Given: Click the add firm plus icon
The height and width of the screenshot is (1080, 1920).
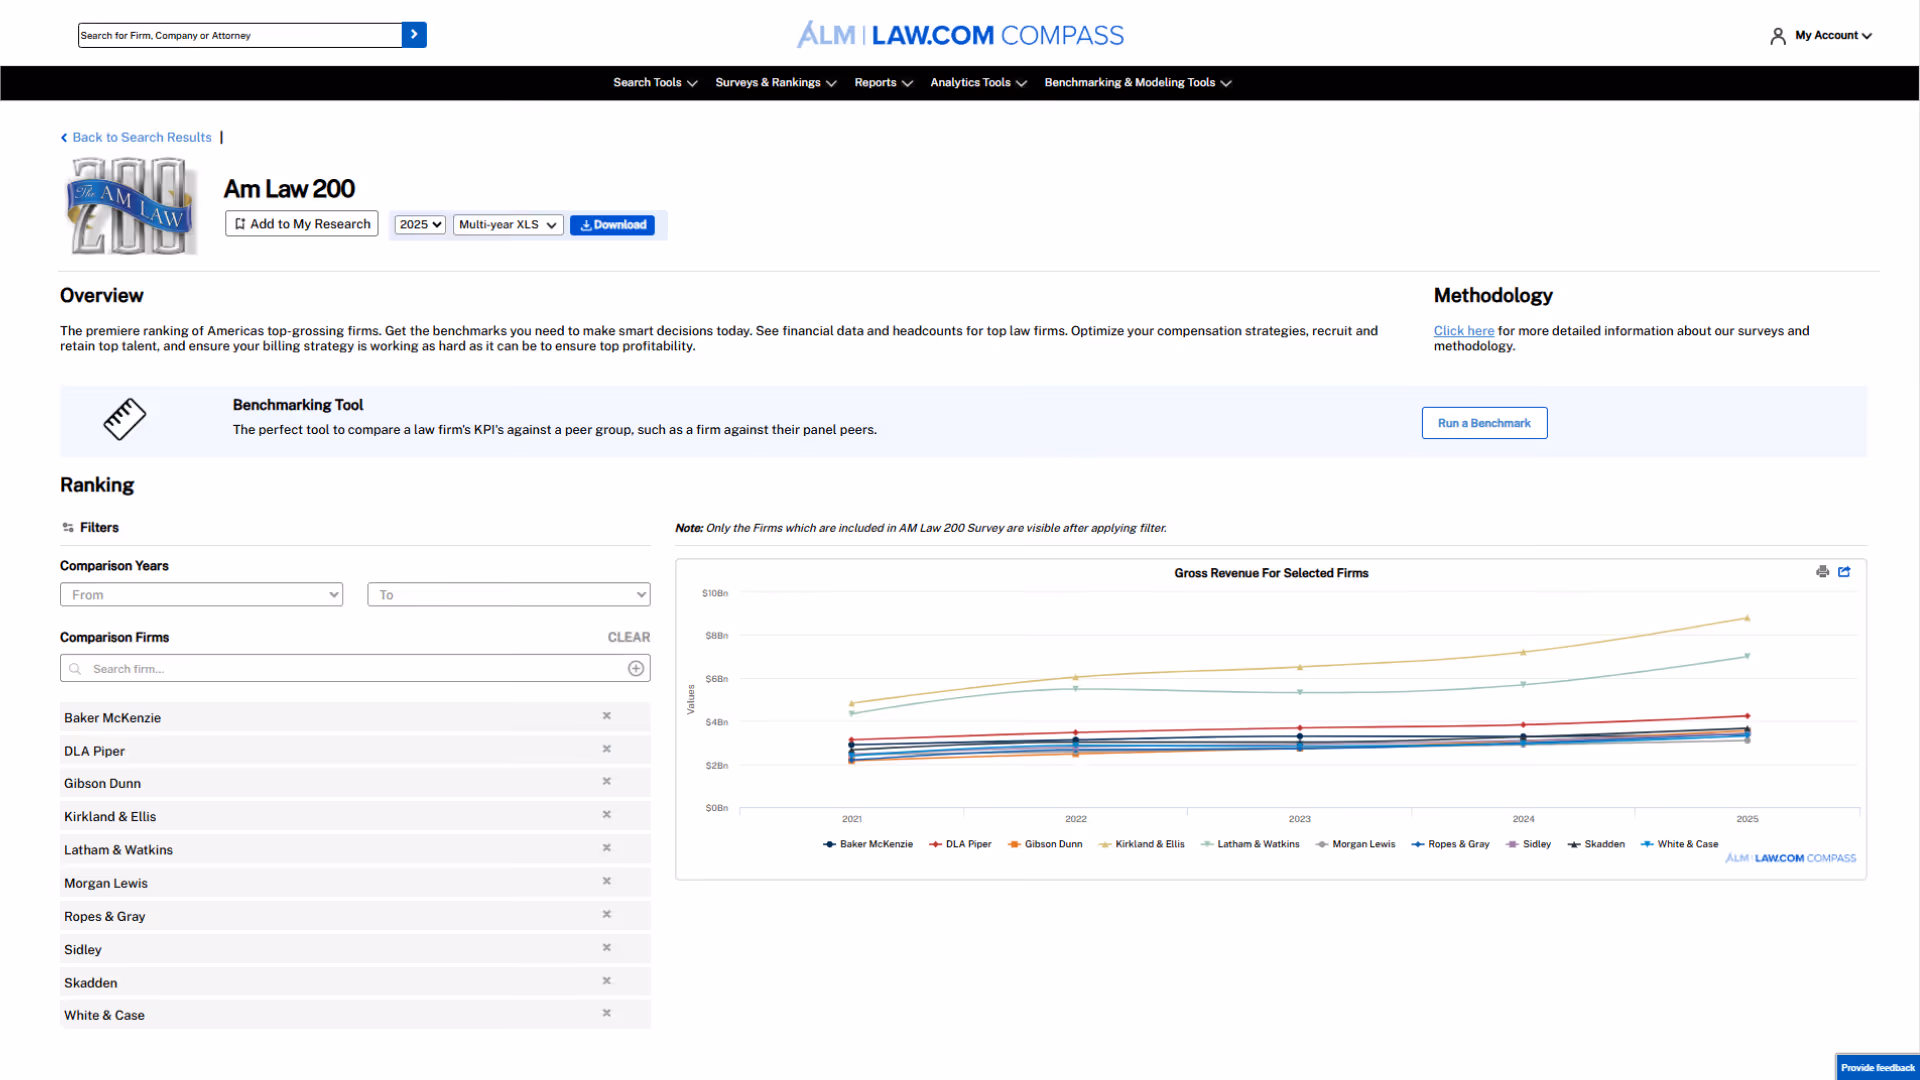Looking at the screenshot, I should point(636,668).
